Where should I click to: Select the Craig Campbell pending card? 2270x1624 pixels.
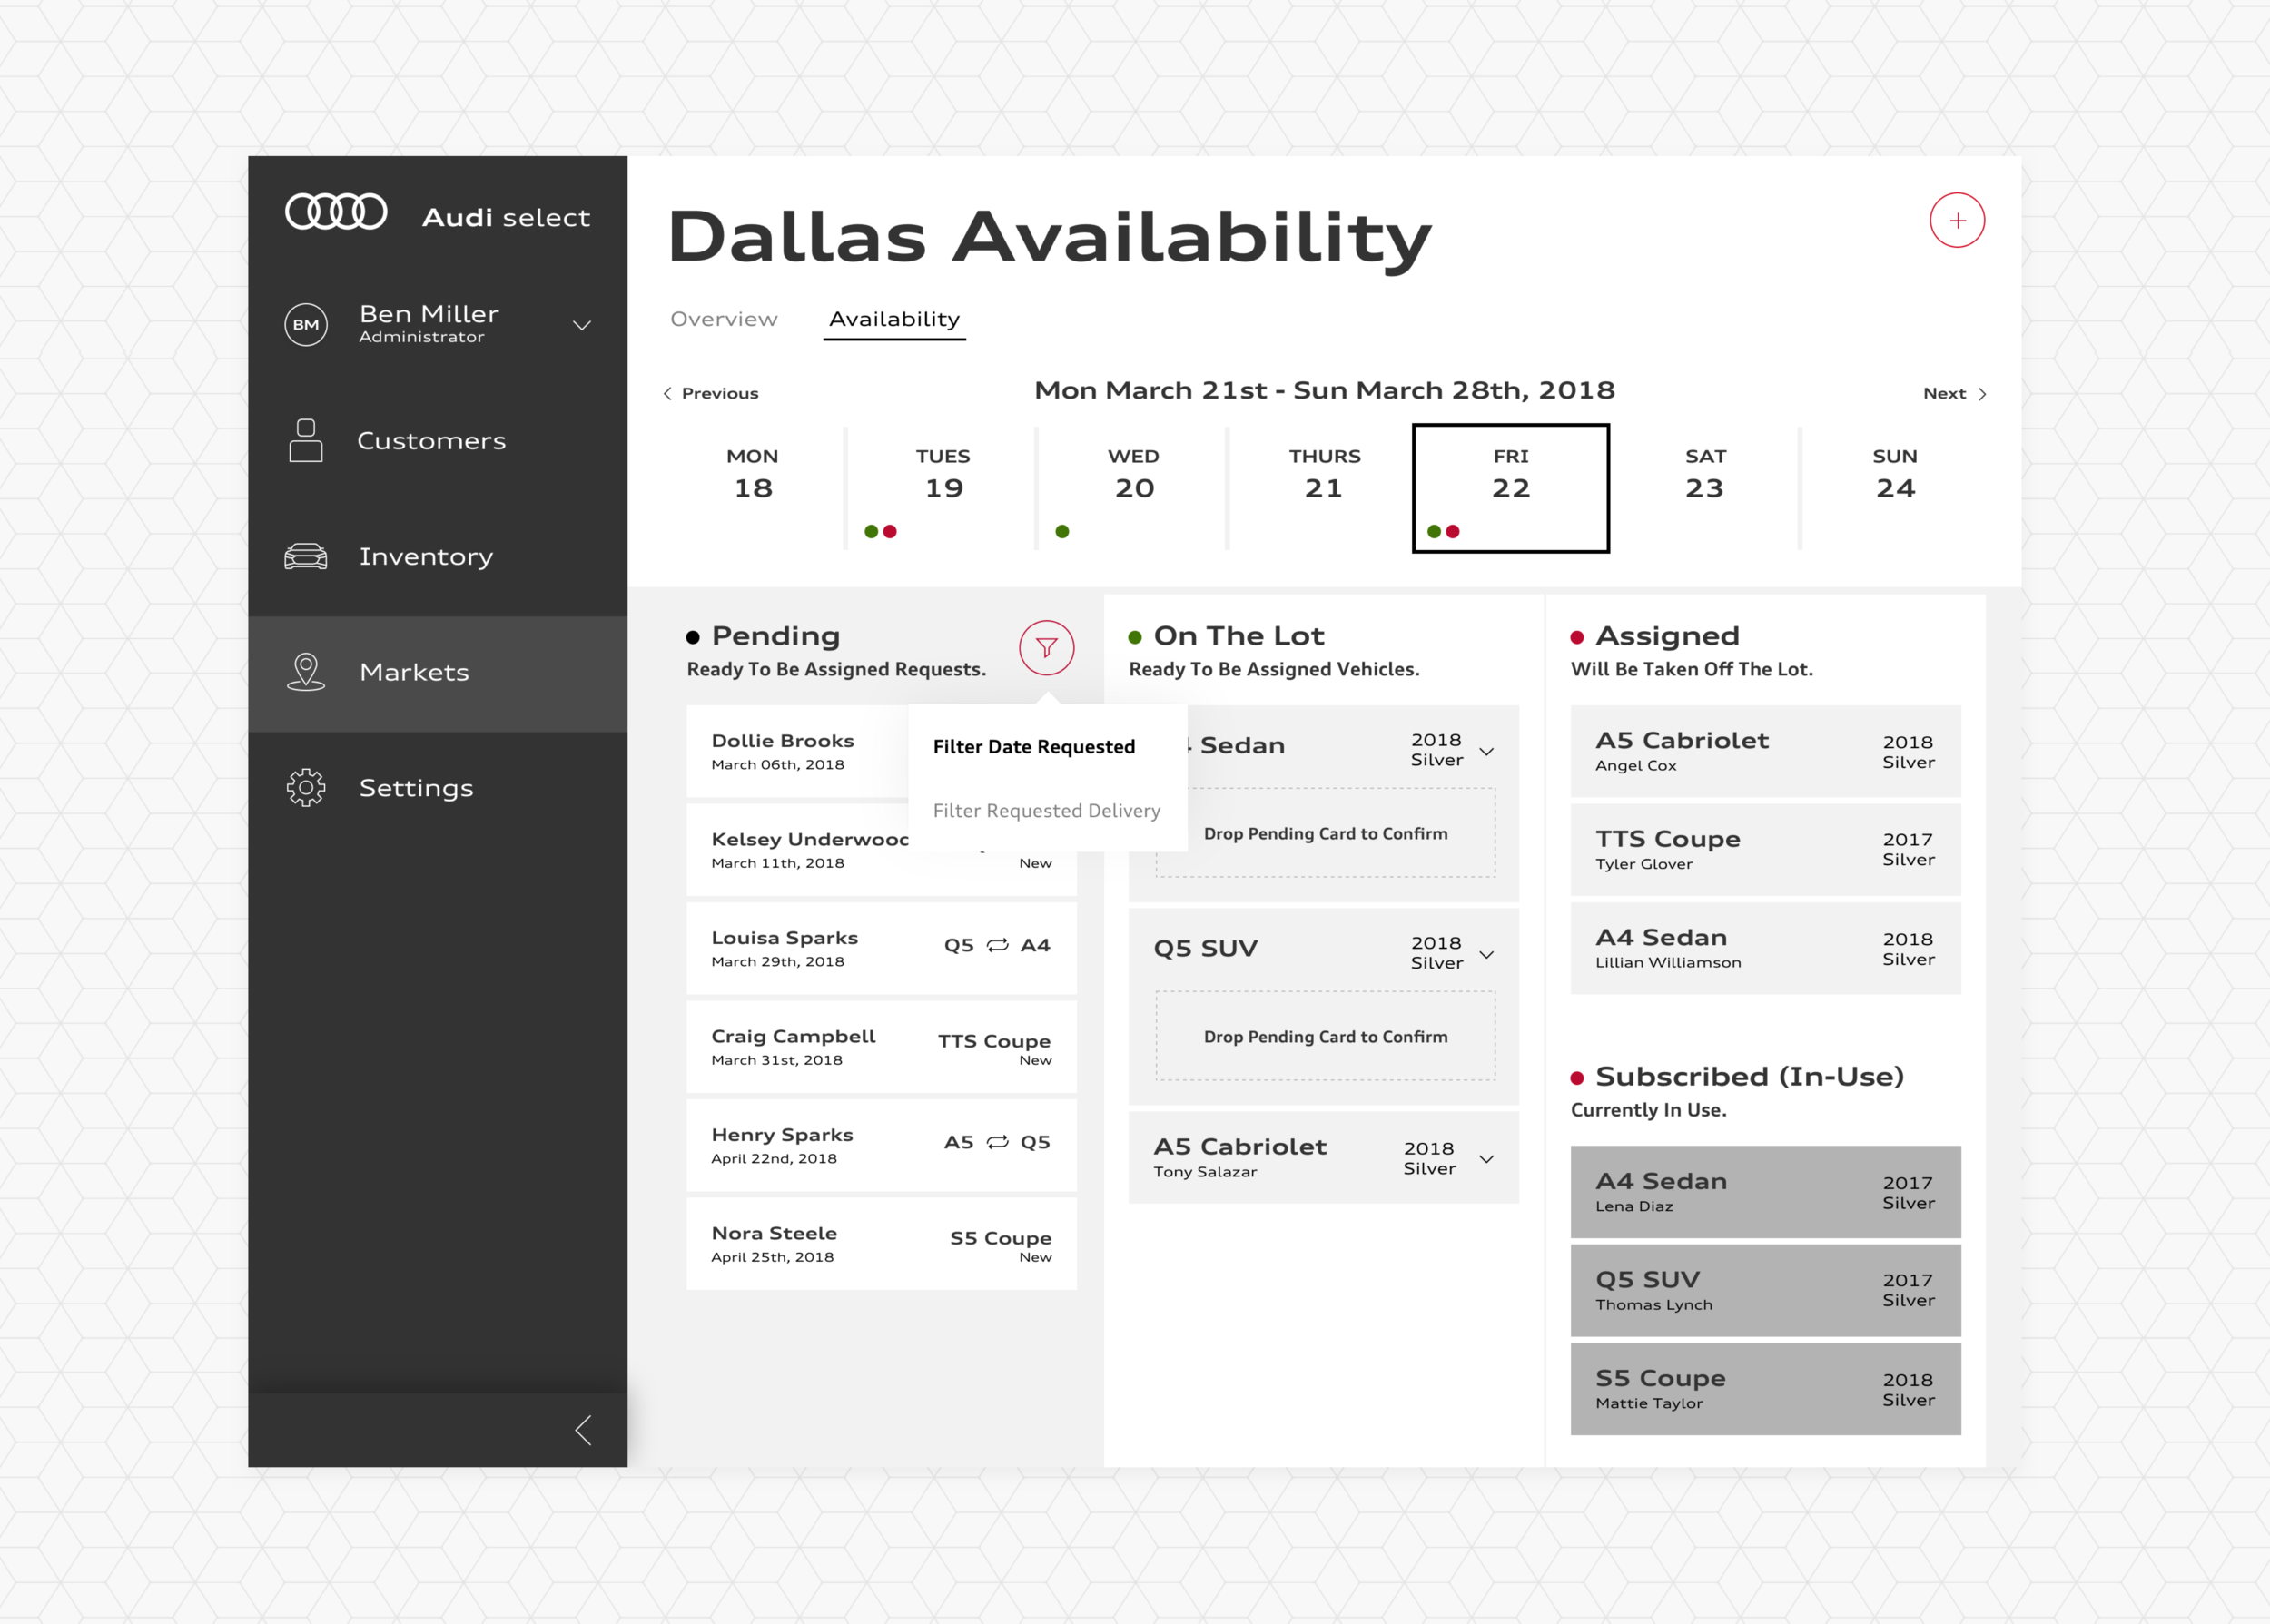[x=882, y=1048]
